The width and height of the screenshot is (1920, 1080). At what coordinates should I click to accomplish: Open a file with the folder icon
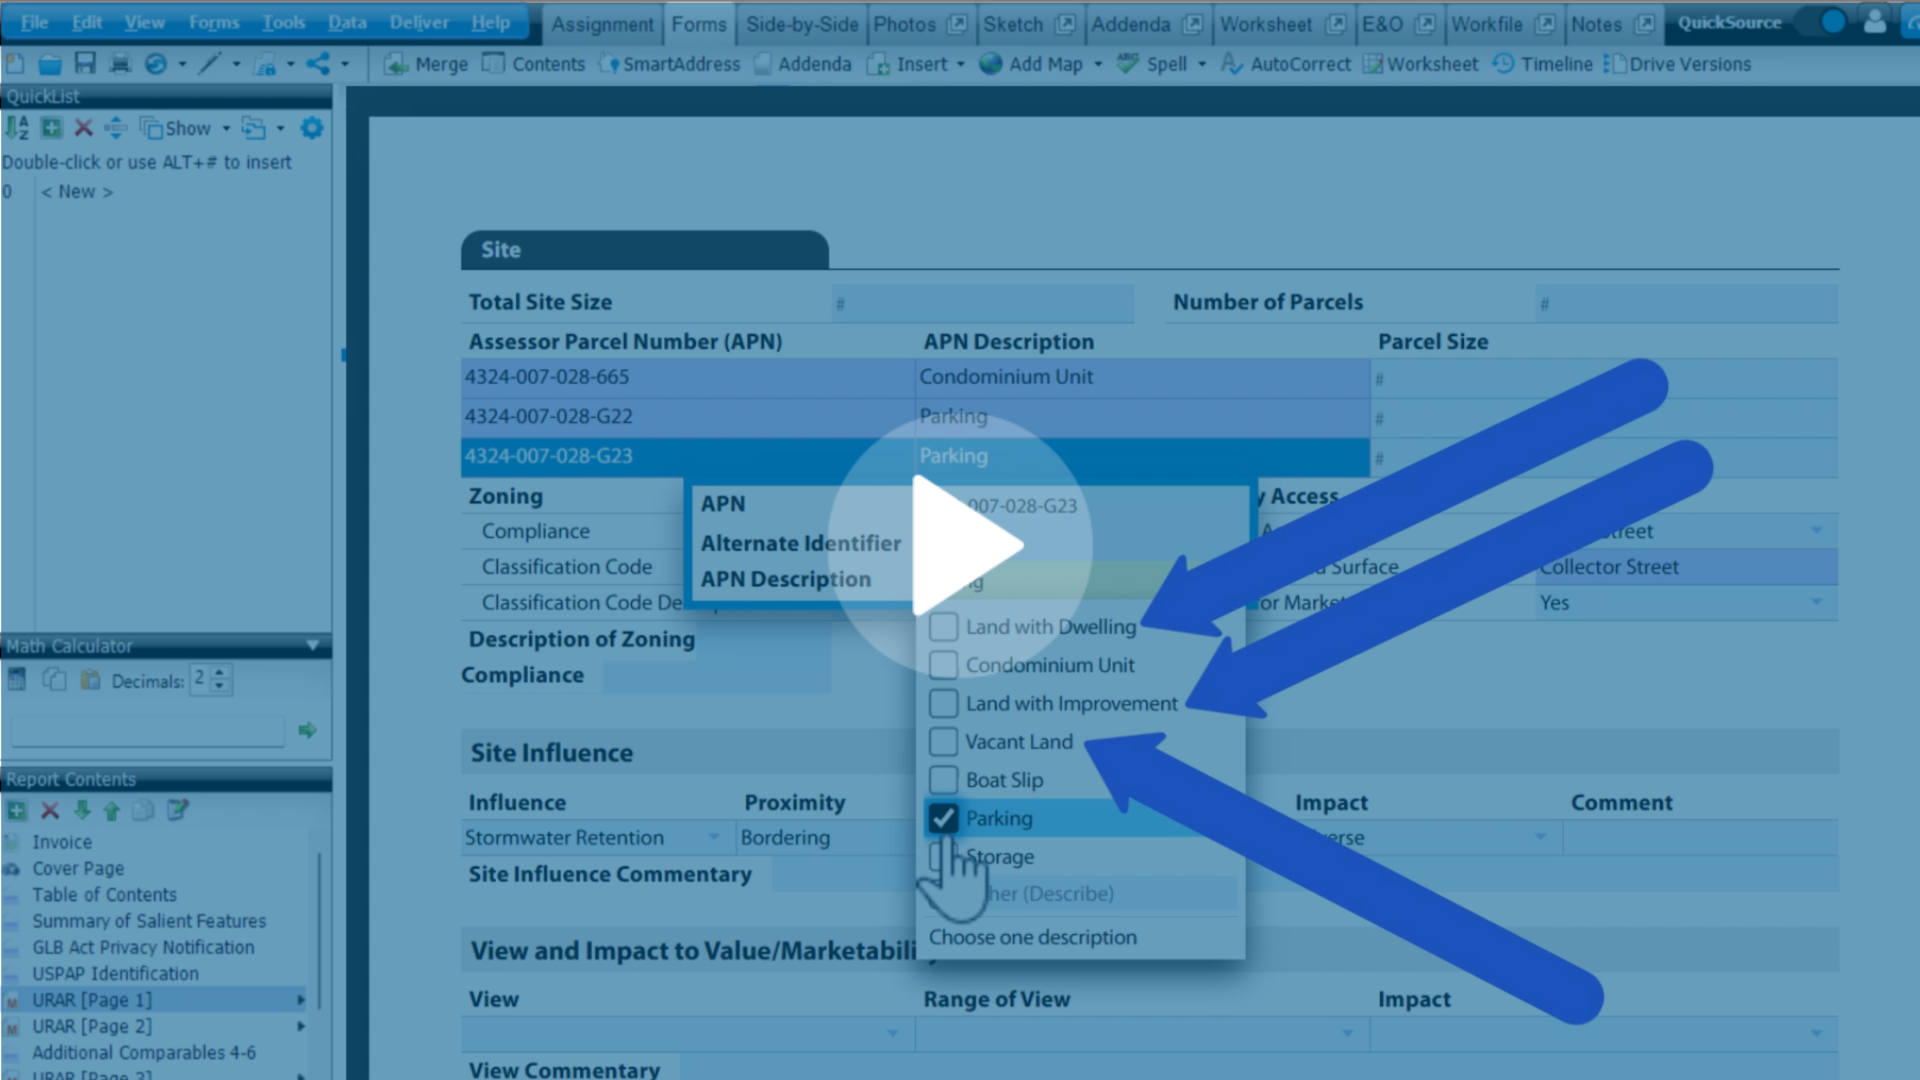tap(50, 64)
